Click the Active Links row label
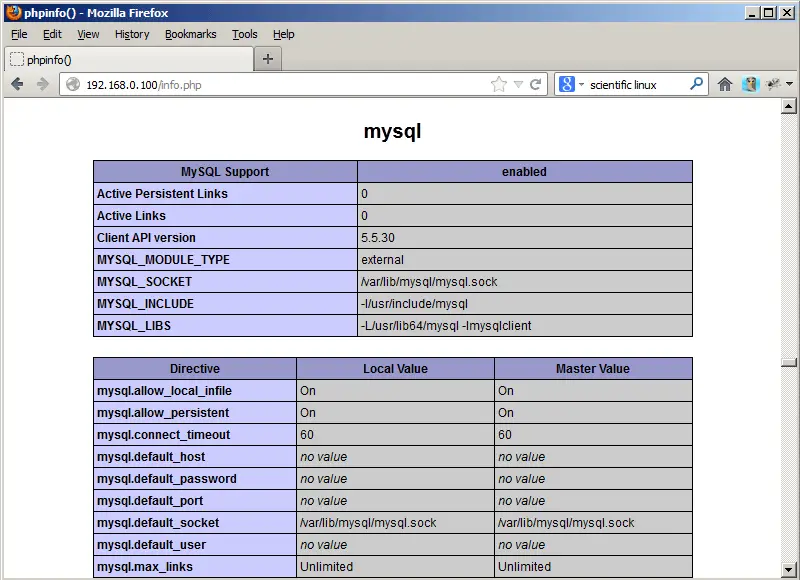The height and width of the screenshot is (580, 800). (x=225, y=216)
